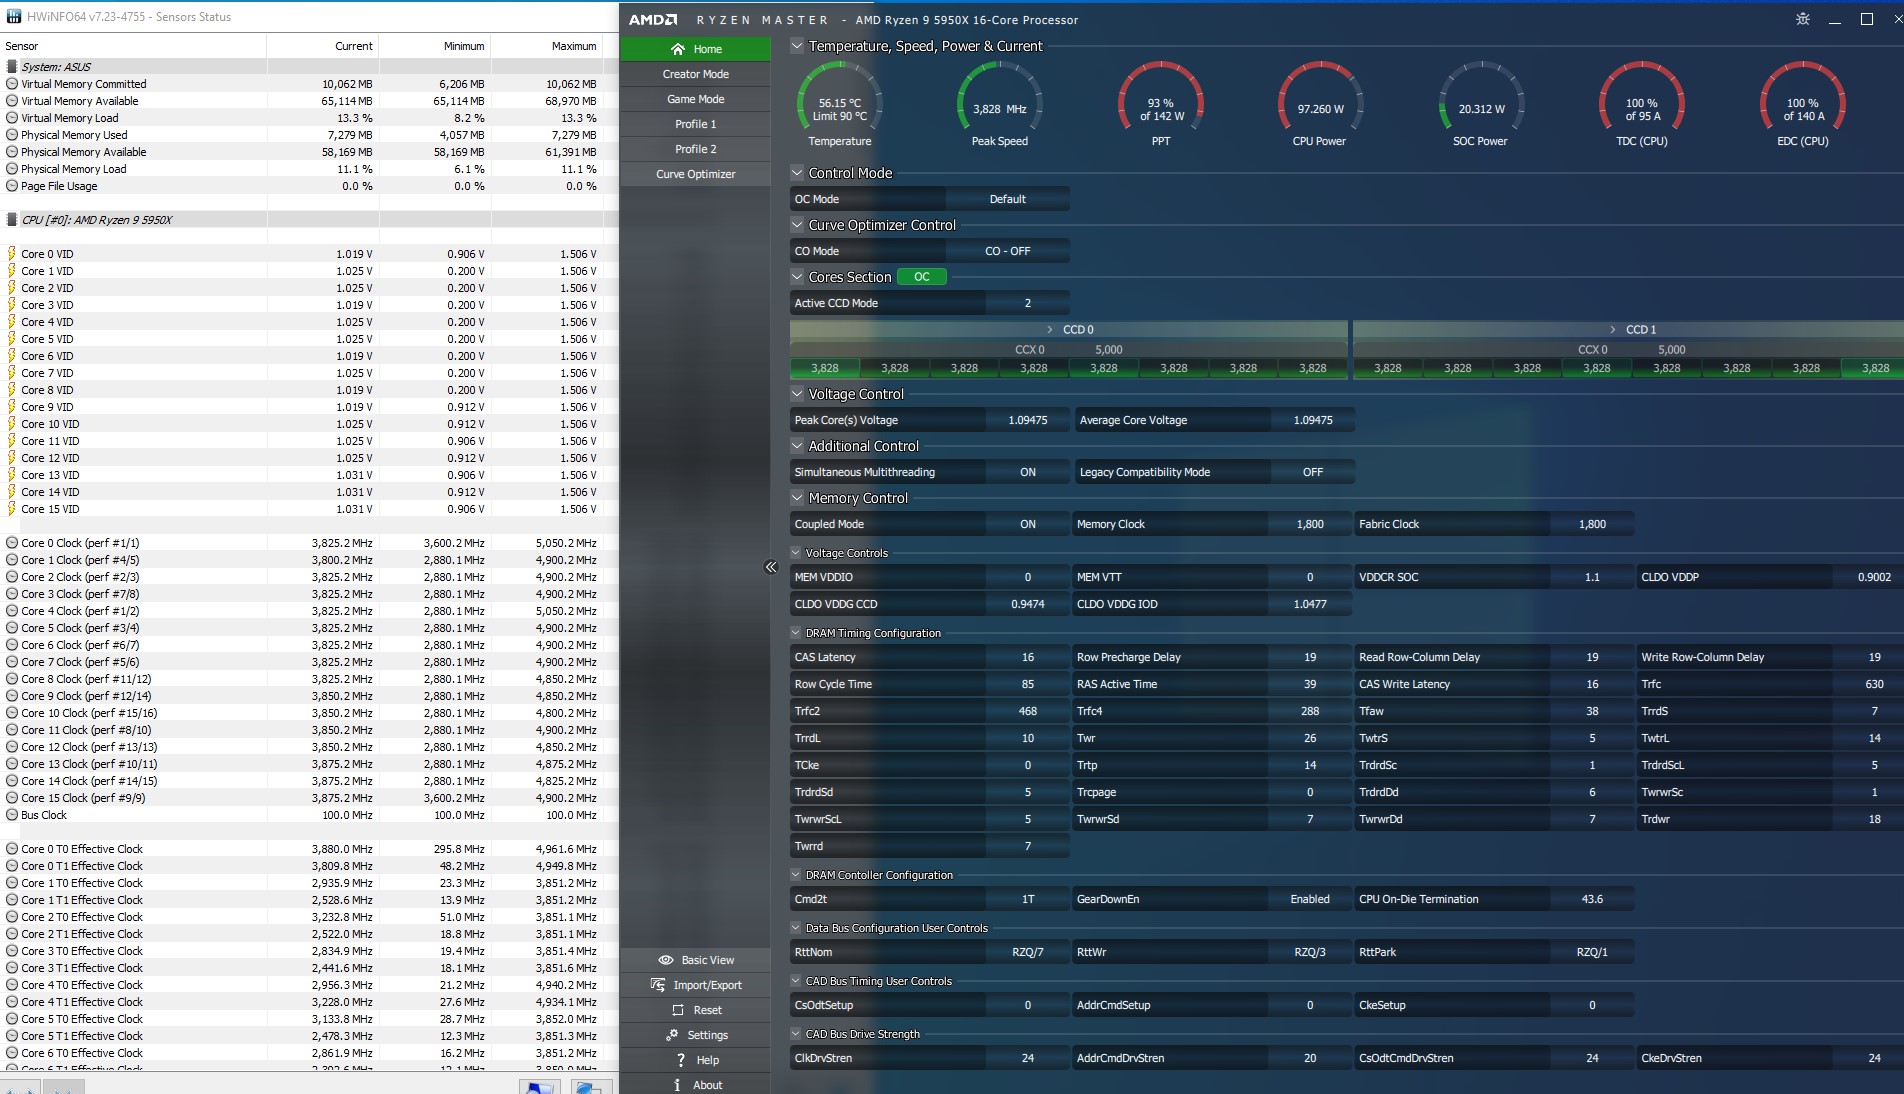Viewport: 1904px width, 1094px height.
Task: Toggle Legacy Compatibility Mode OFF value
Action: [x=1312, y=472]
